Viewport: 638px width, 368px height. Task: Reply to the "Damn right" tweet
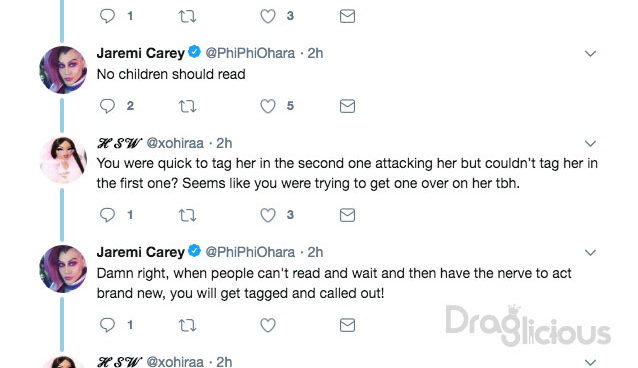[107, 325]
